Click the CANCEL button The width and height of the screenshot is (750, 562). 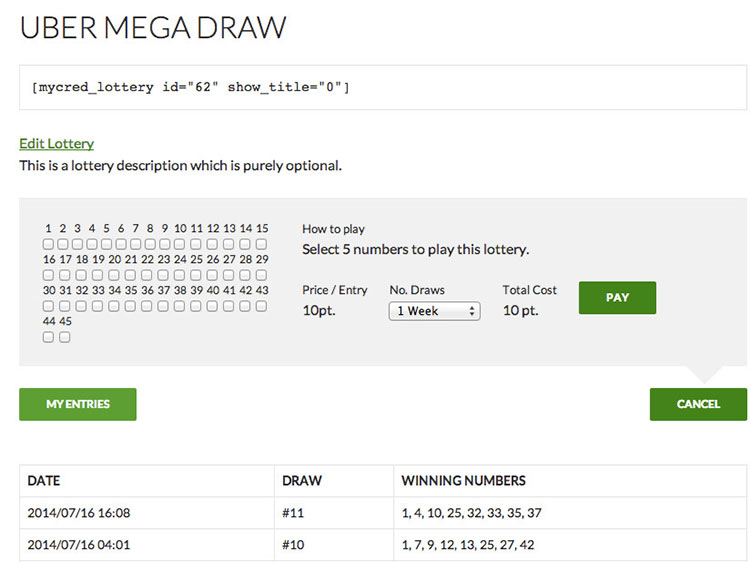698,404
